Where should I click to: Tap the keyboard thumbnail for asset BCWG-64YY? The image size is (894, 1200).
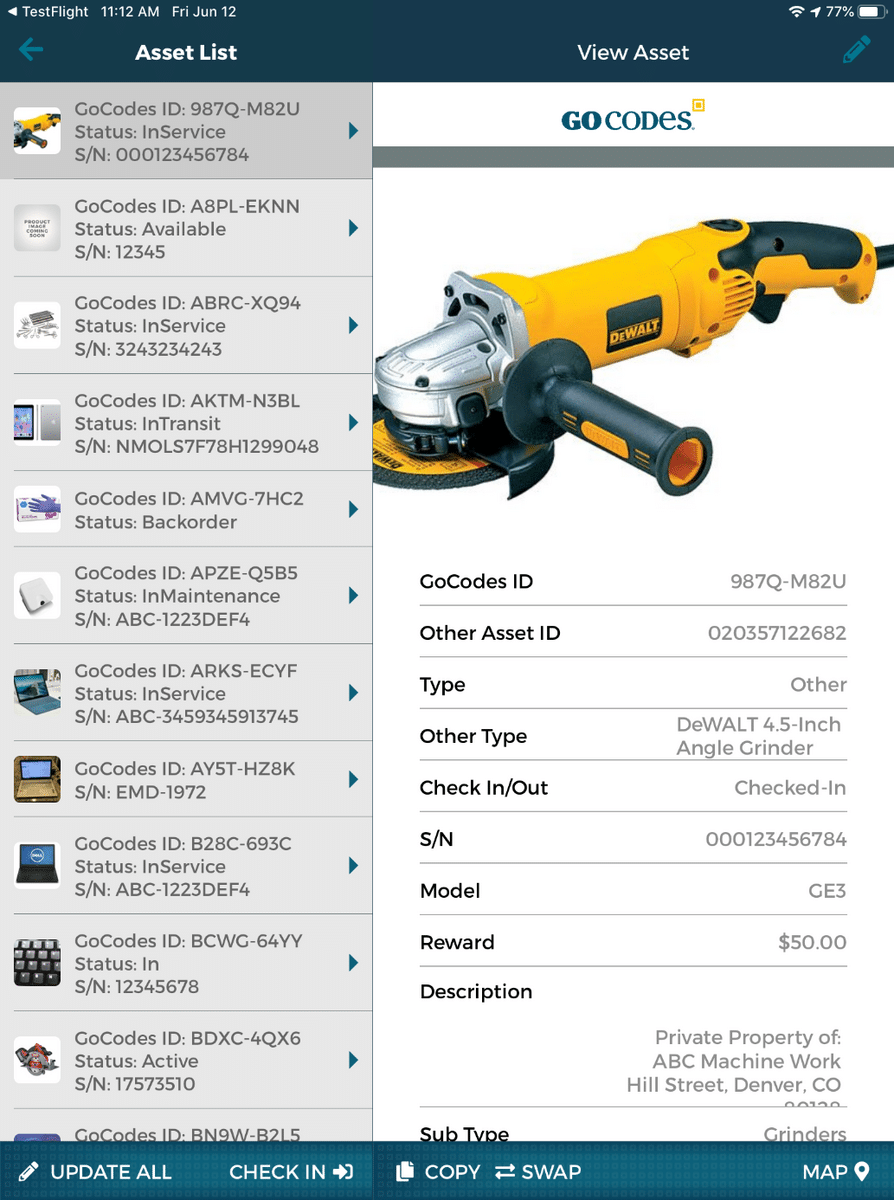pyautogui.click(x=37, y=963)
